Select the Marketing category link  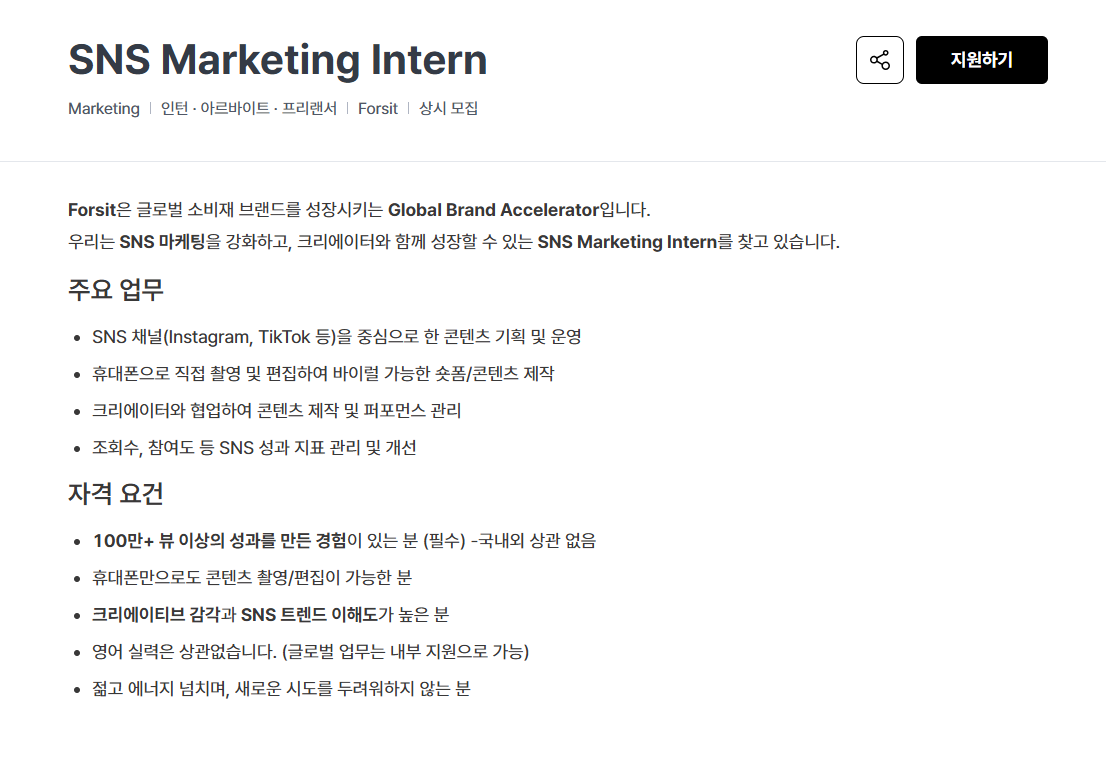click(104, 109)
